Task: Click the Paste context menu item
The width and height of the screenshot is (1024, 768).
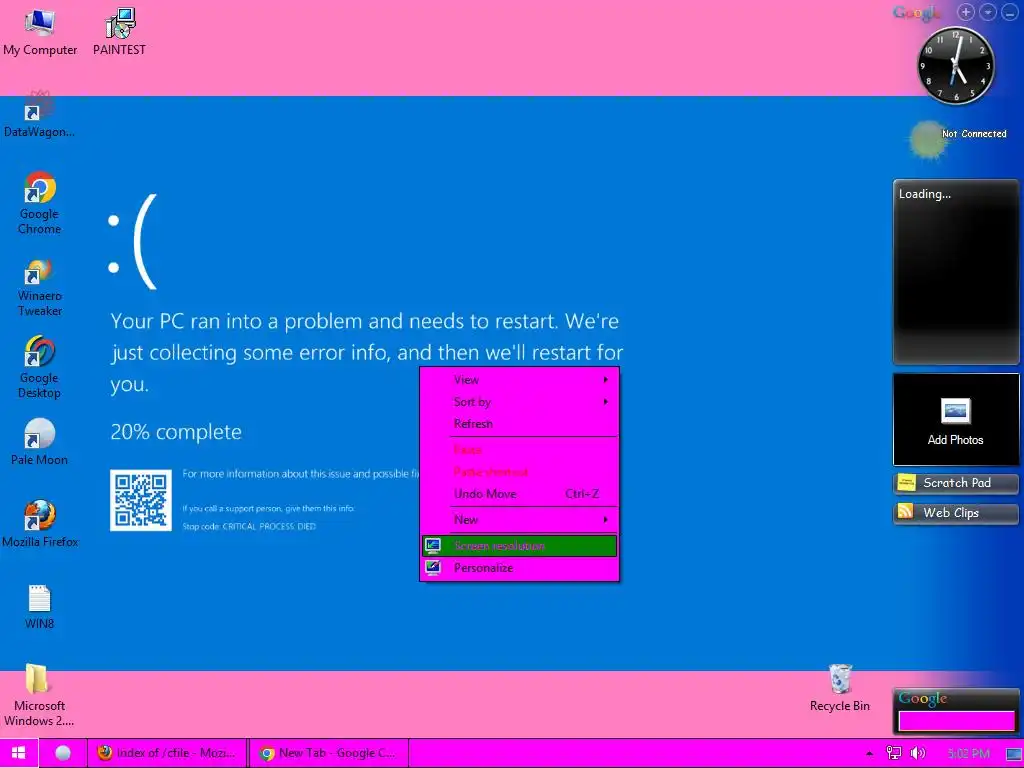Action: 519,449
